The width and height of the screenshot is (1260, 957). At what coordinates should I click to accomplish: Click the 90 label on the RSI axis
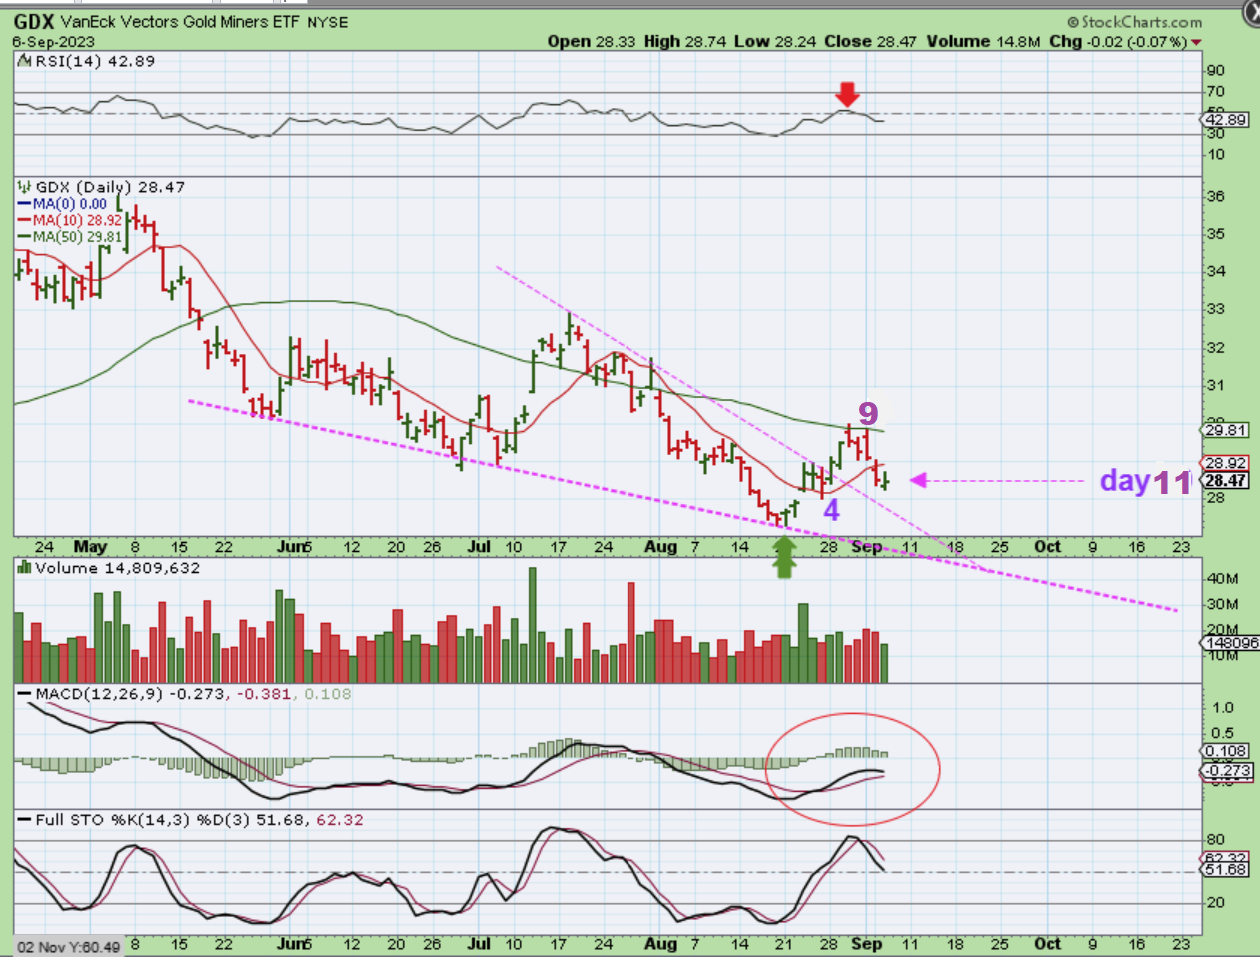click(x=1215, y=70)
